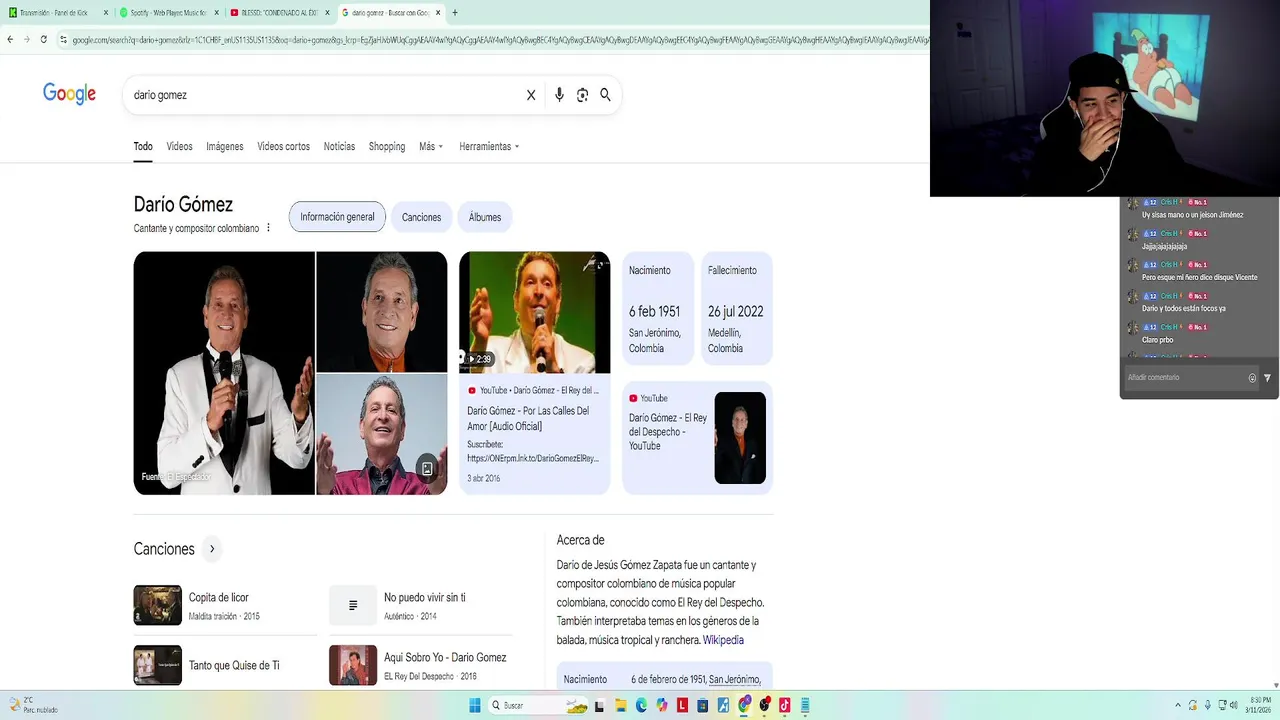This screenshot has width=1280, height=720.
Task: Close the dario gomez Google tab
Action: [438, 13]
